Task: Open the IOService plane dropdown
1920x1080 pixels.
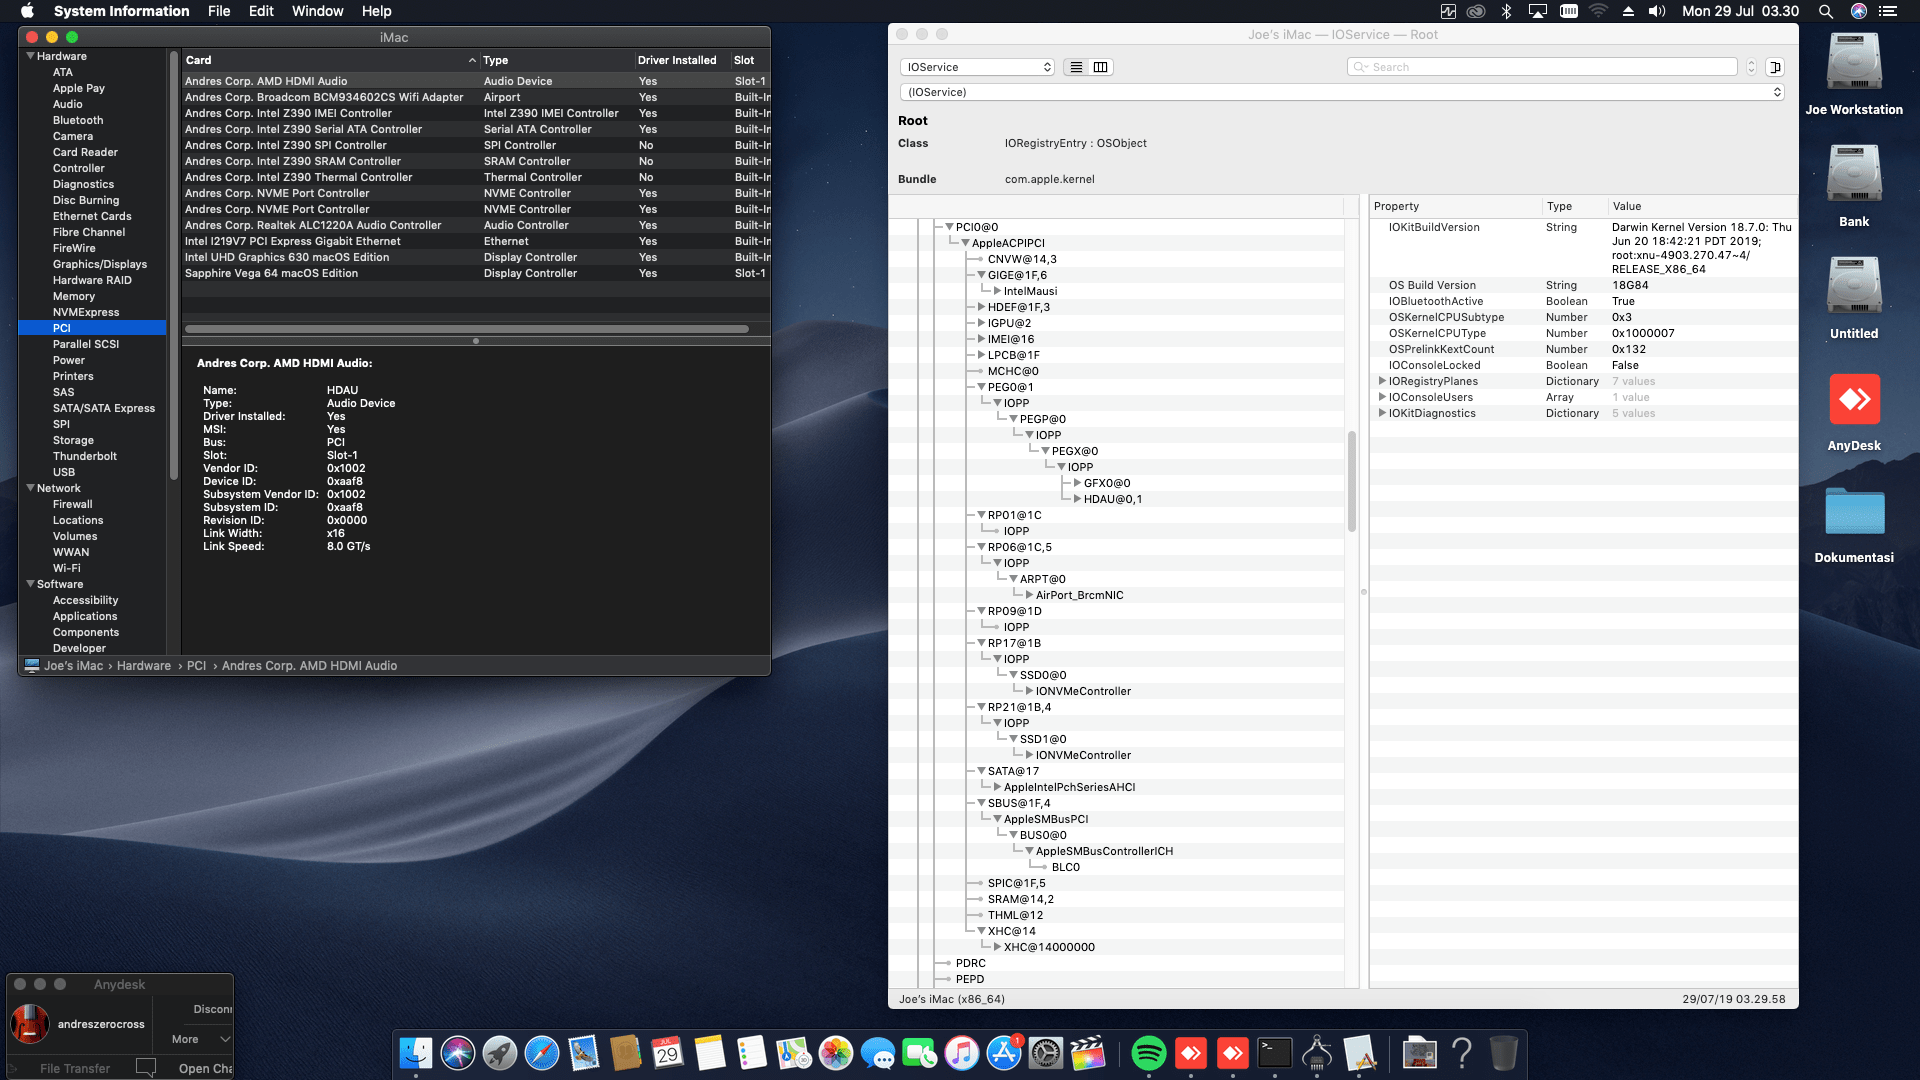Action: 978,67
